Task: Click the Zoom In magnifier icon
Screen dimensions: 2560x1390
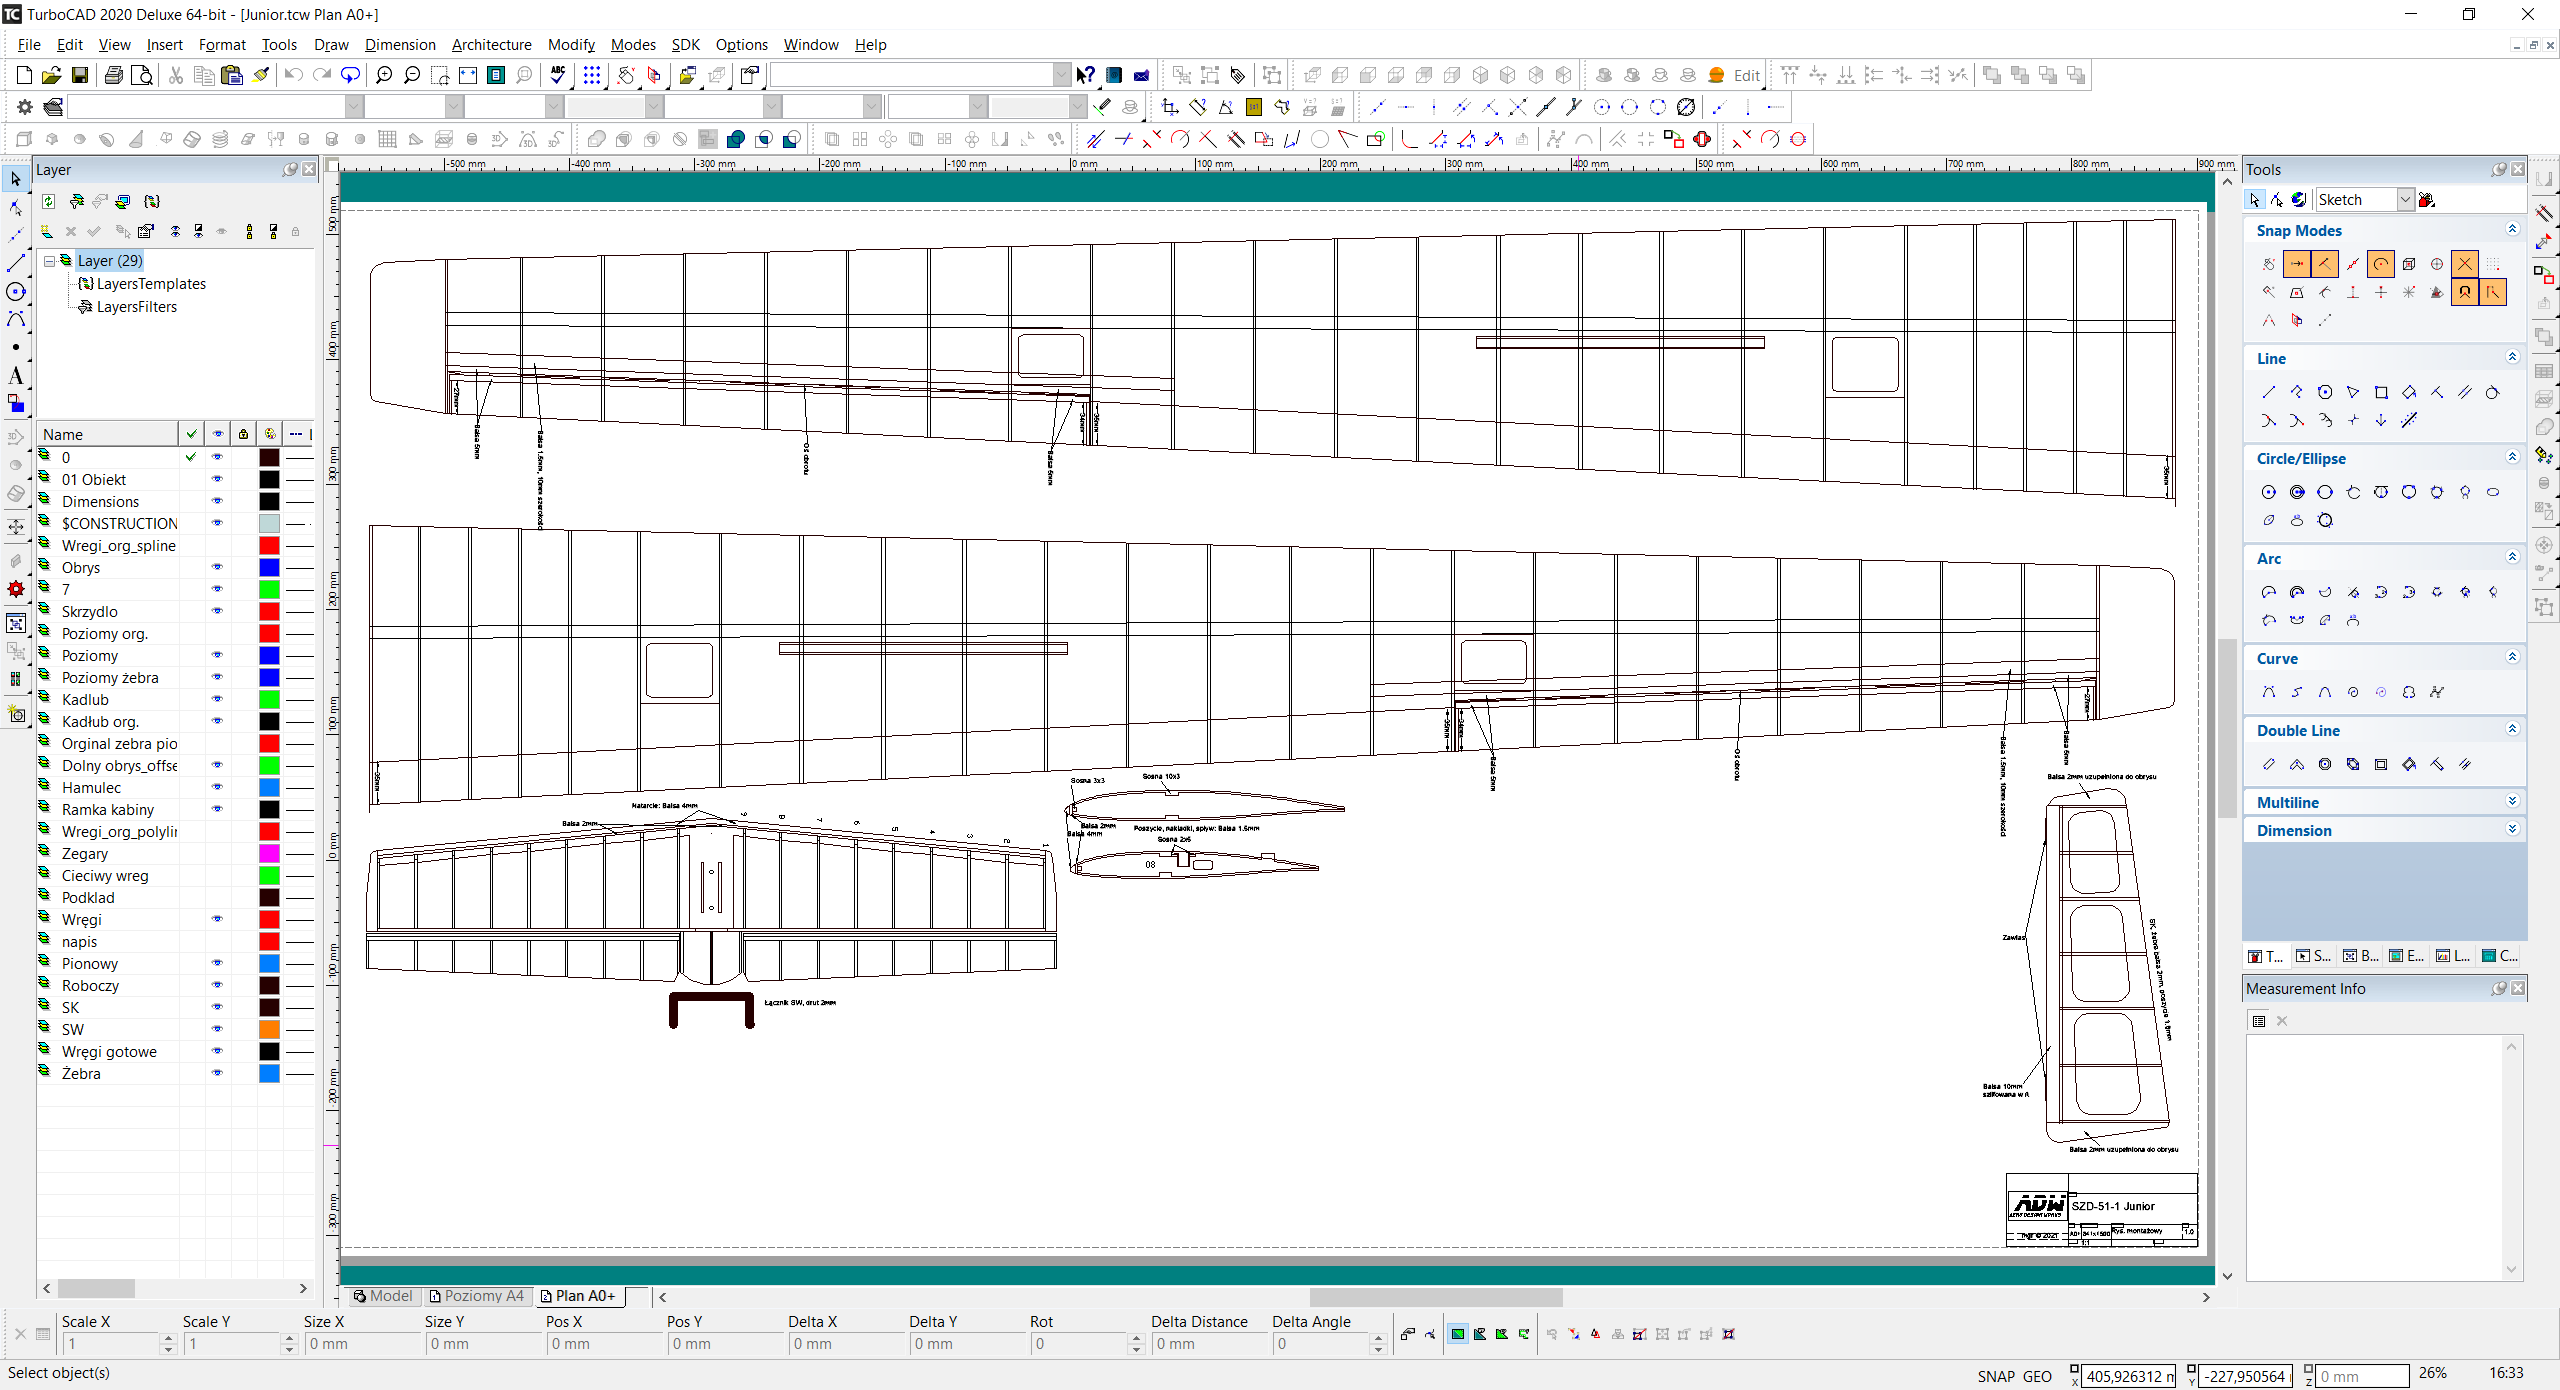Action: pos(384,75)
